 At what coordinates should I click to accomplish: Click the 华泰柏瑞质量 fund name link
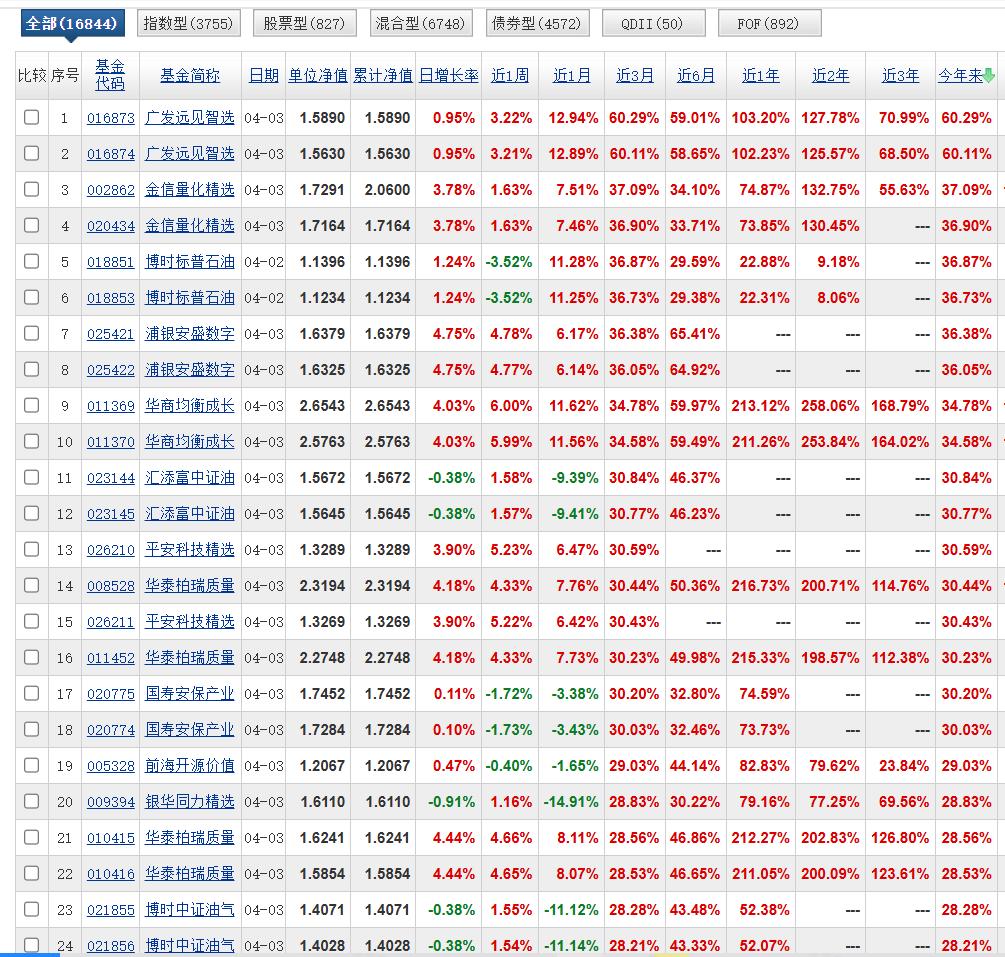point(190,585)
